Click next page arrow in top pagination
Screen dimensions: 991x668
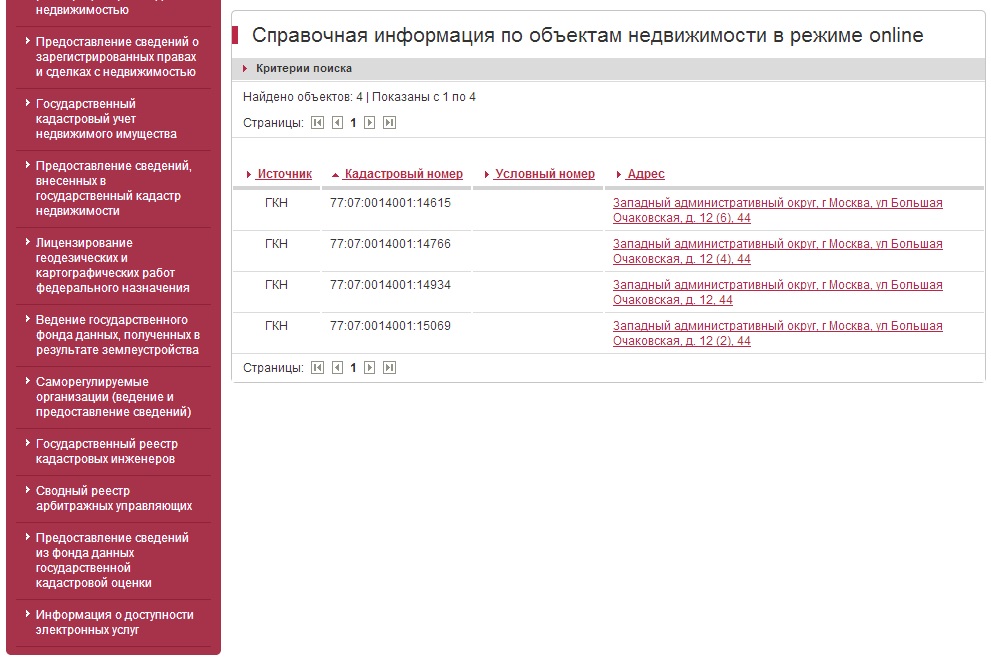tap(369, 123)
